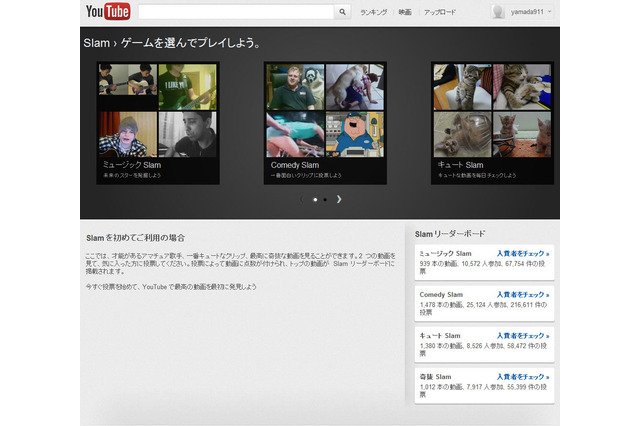Image resolution: width=640 pixels, height=426 pixels.
Task: Click Comedy Slam leaderboard entry name
Action: point(441,295)
